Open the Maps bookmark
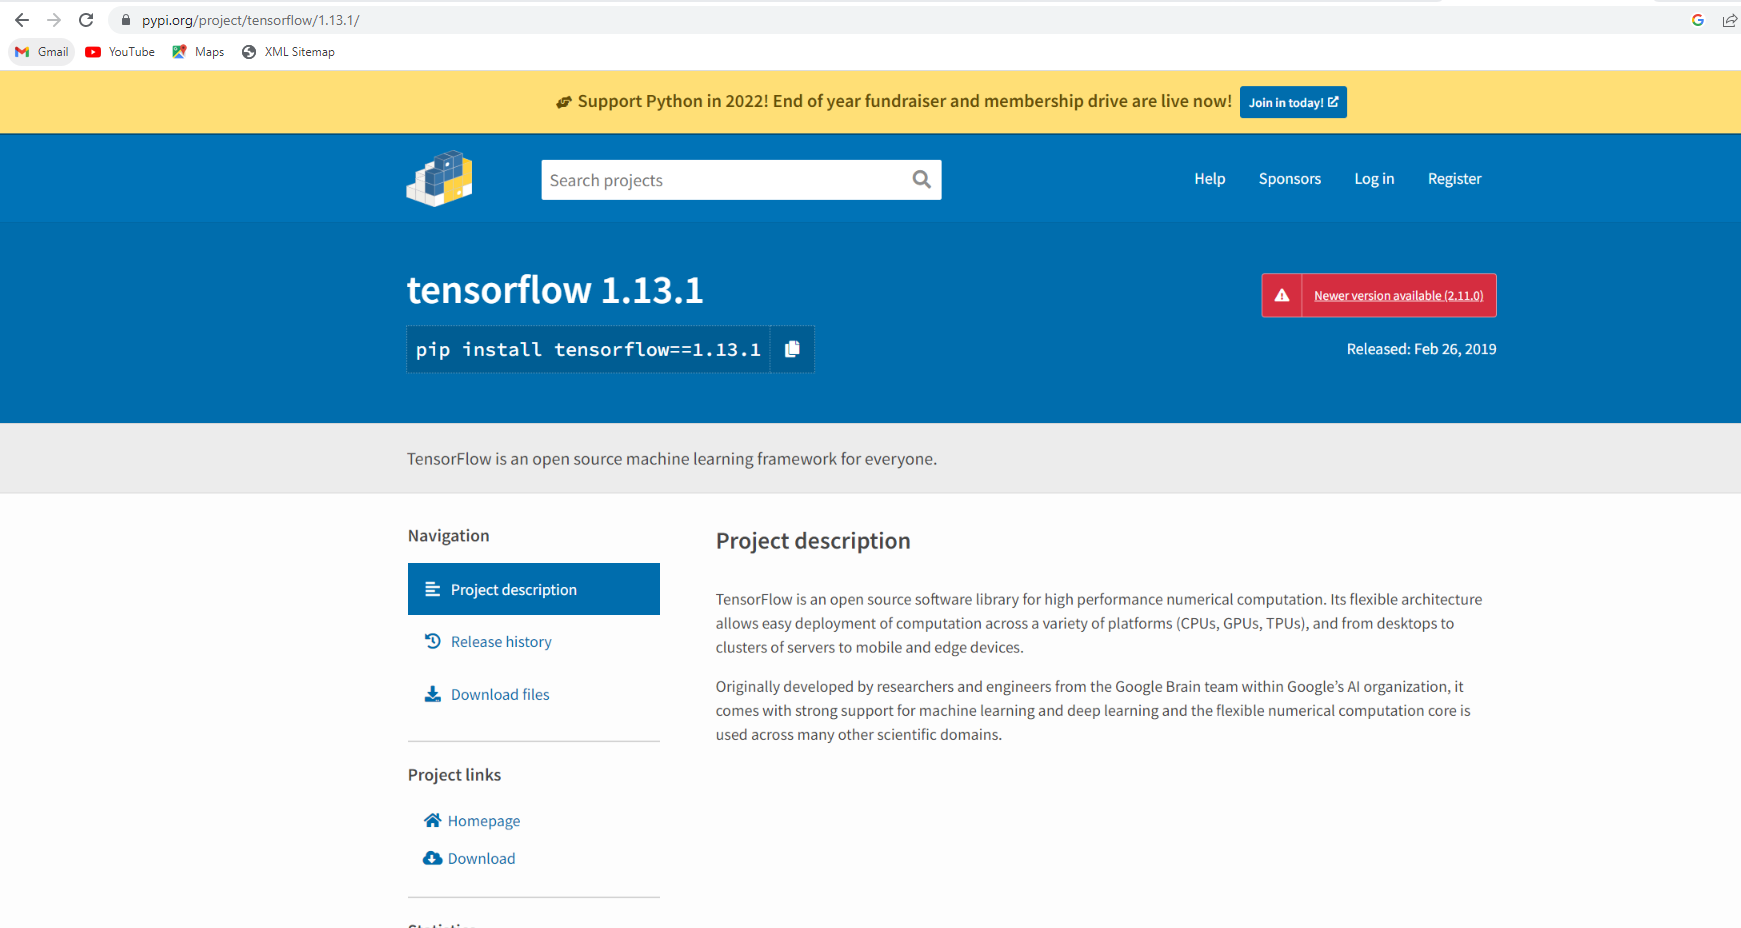 pos(198,52)
